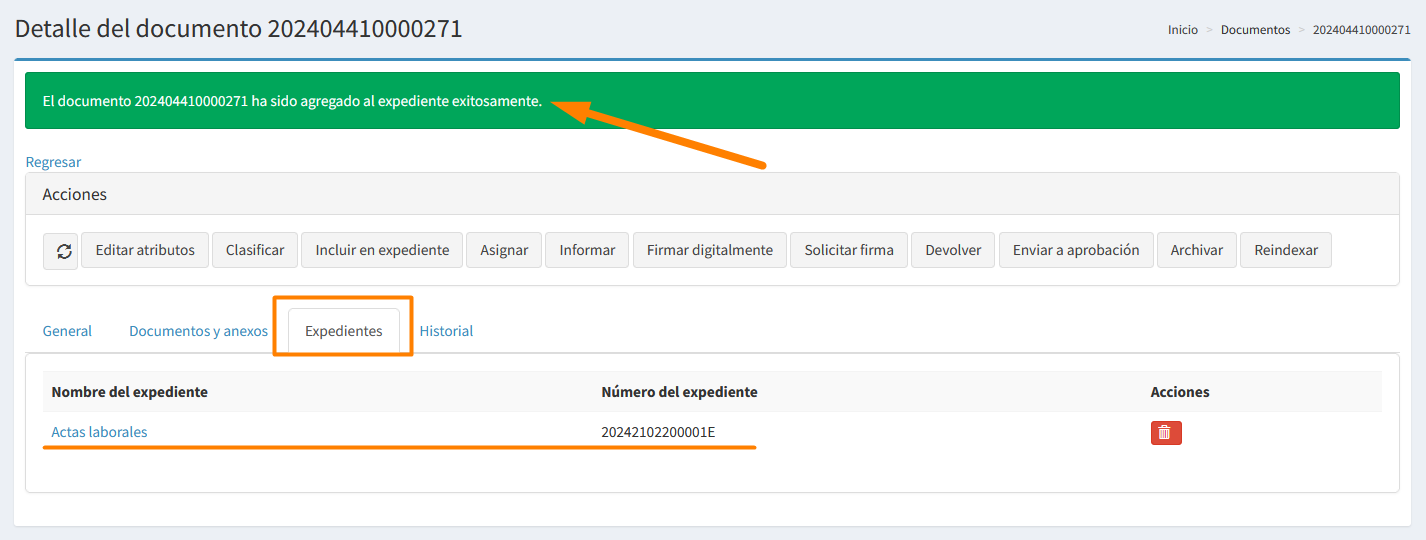Viewport: 1426px width, 540px height.
Task: Click the Nombre del expediente column header
Action: pyautogui.click(x=130, y=392)
